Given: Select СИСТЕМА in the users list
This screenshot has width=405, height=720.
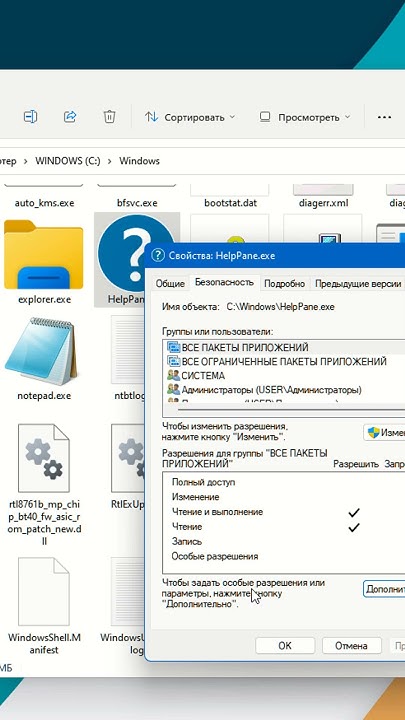Looking at the screenshot, I should point(284,376).
